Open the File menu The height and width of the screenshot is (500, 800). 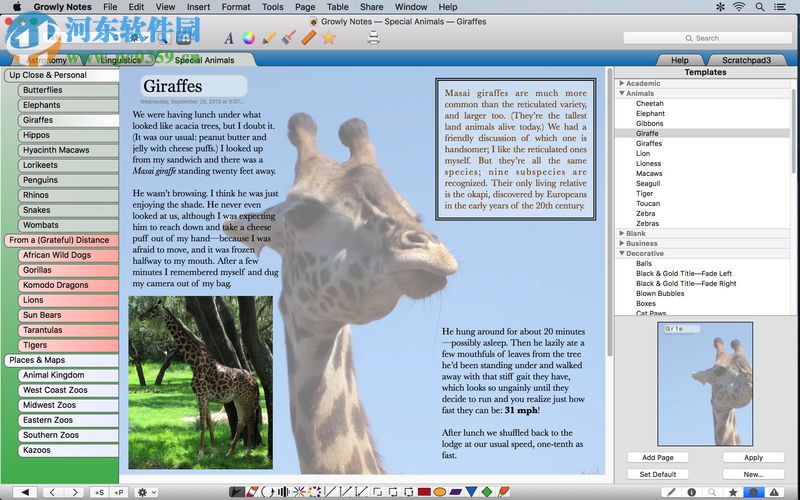pyautogui.click(x=110, y=7)
